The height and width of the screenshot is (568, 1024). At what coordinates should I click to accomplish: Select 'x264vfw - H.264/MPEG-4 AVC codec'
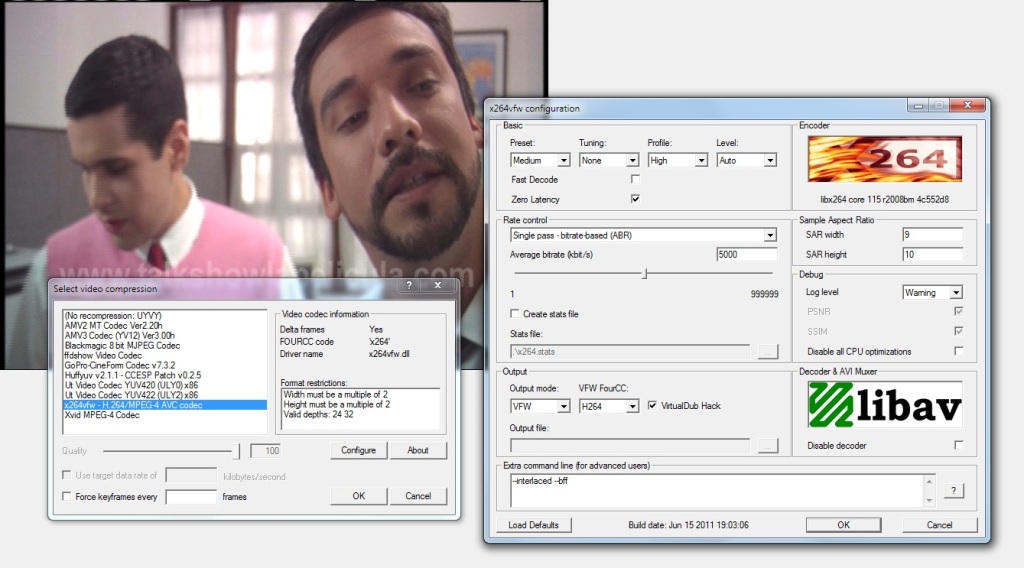click(x=165, y=405)
